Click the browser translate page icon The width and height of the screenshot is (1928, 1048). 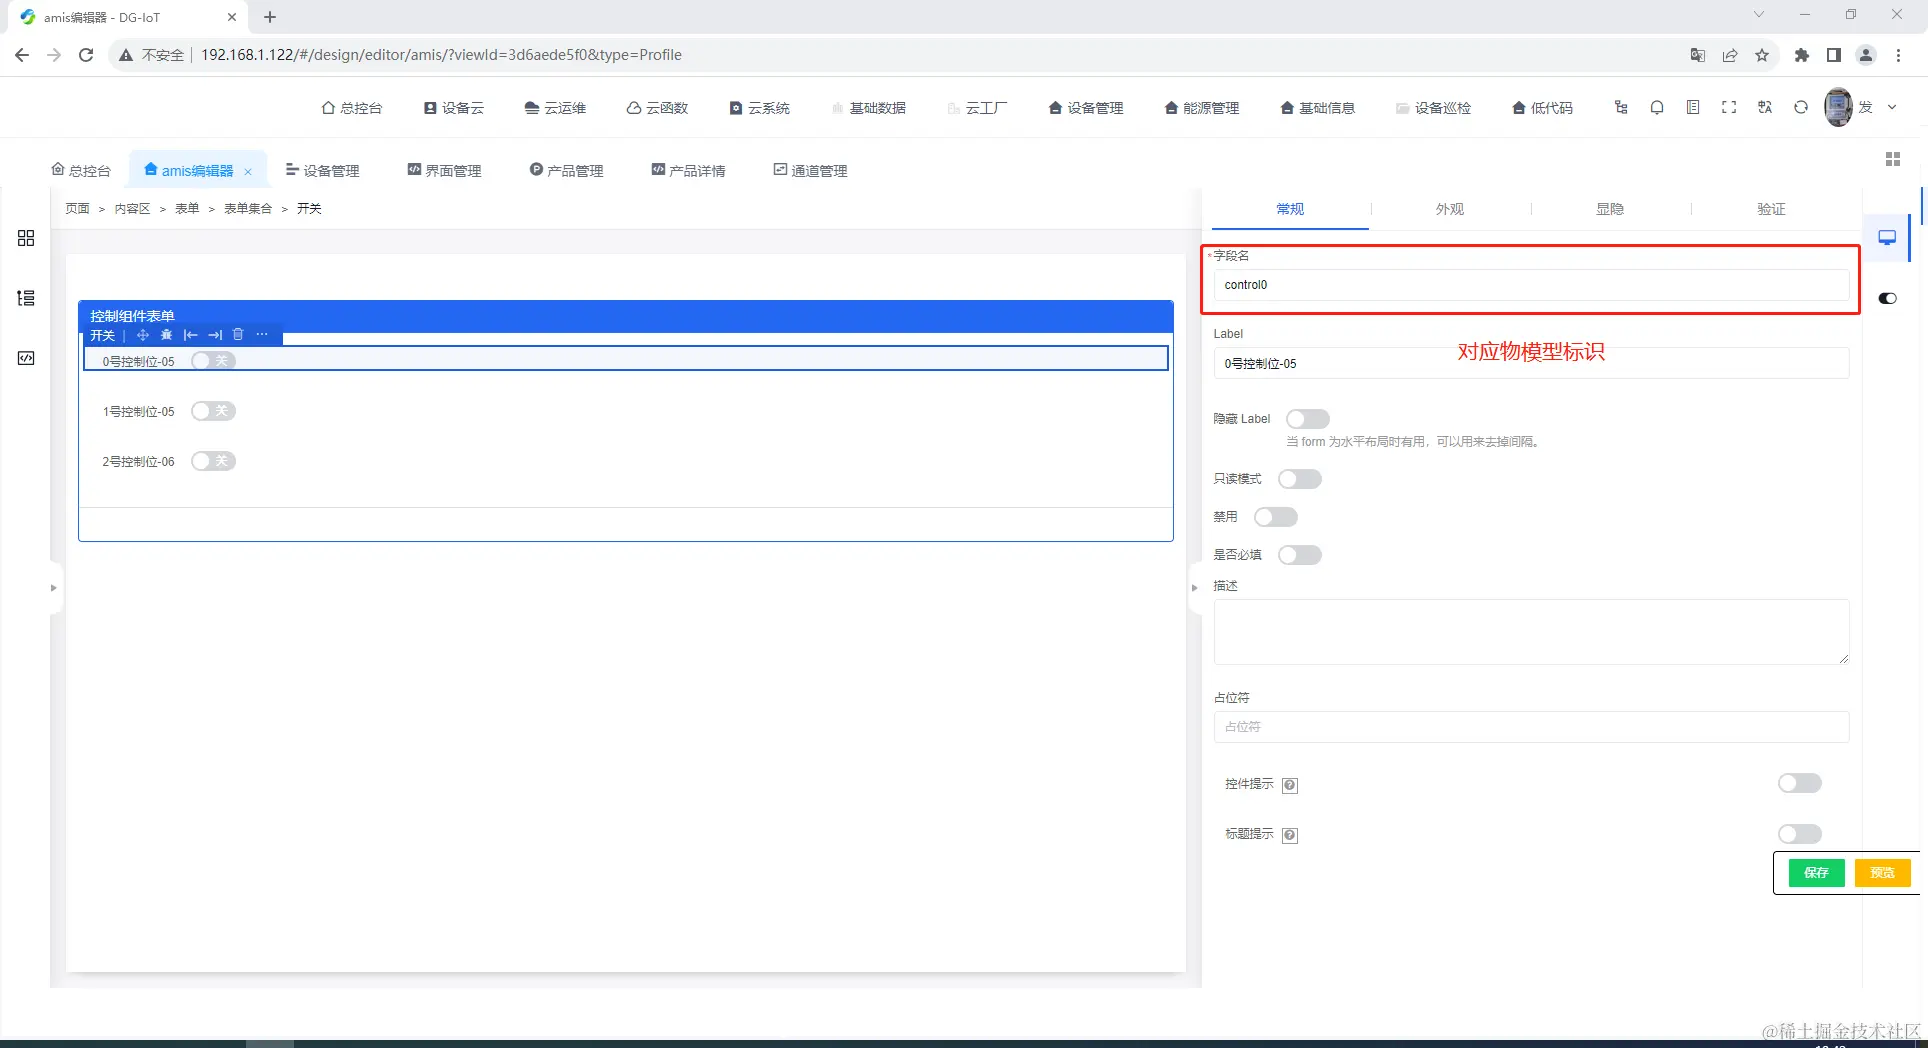point(1698,55)
